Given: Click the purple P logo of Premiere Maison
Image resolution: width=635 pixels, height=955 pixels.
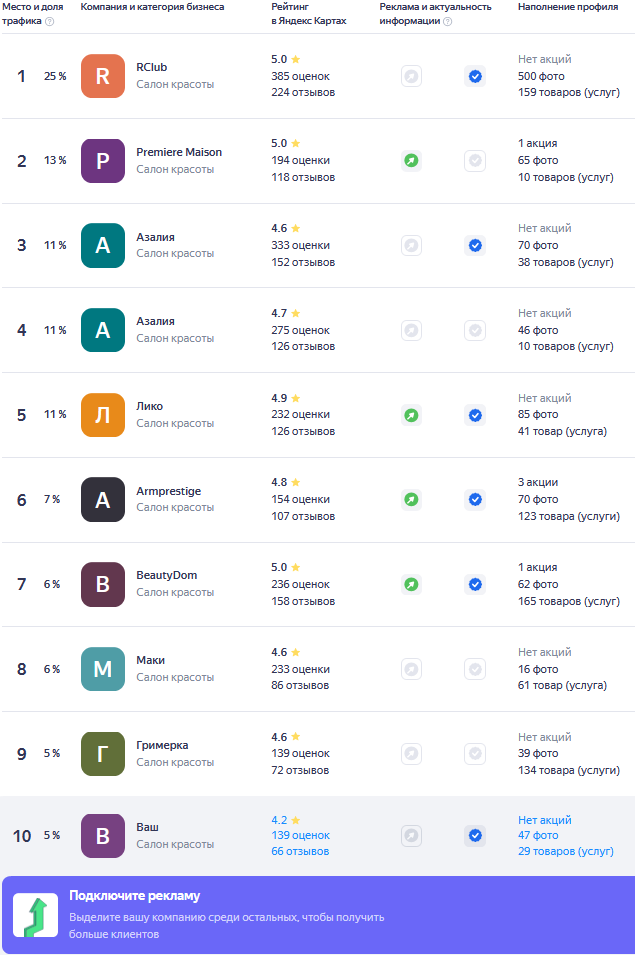Looking at the screenshot, I should tap(103, 161).
